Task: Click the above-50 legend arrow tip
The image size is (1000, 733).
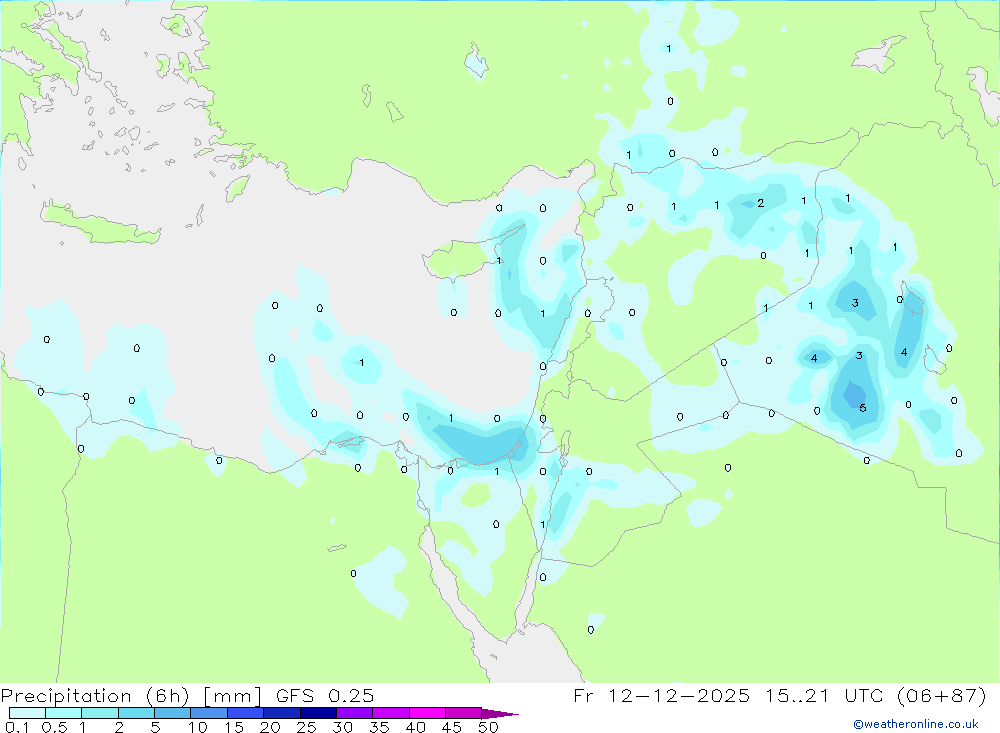Action: [501, 714]
